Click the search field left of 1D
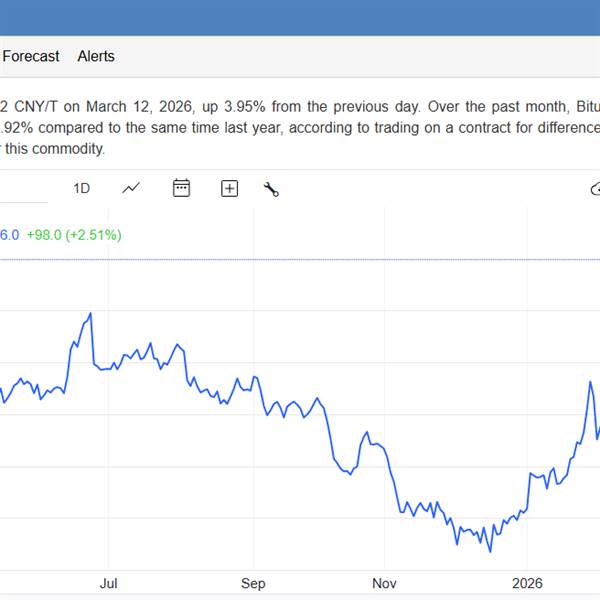This screenshot has width=600, height=600. (x=22, y=188)
